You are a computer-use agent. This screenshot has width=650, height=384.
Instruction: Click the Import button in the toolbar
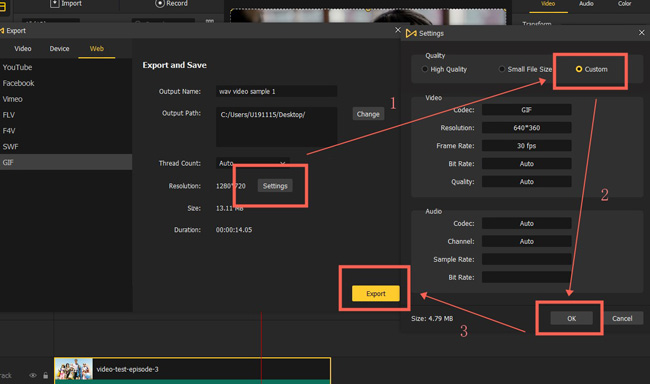pos(66,3)
